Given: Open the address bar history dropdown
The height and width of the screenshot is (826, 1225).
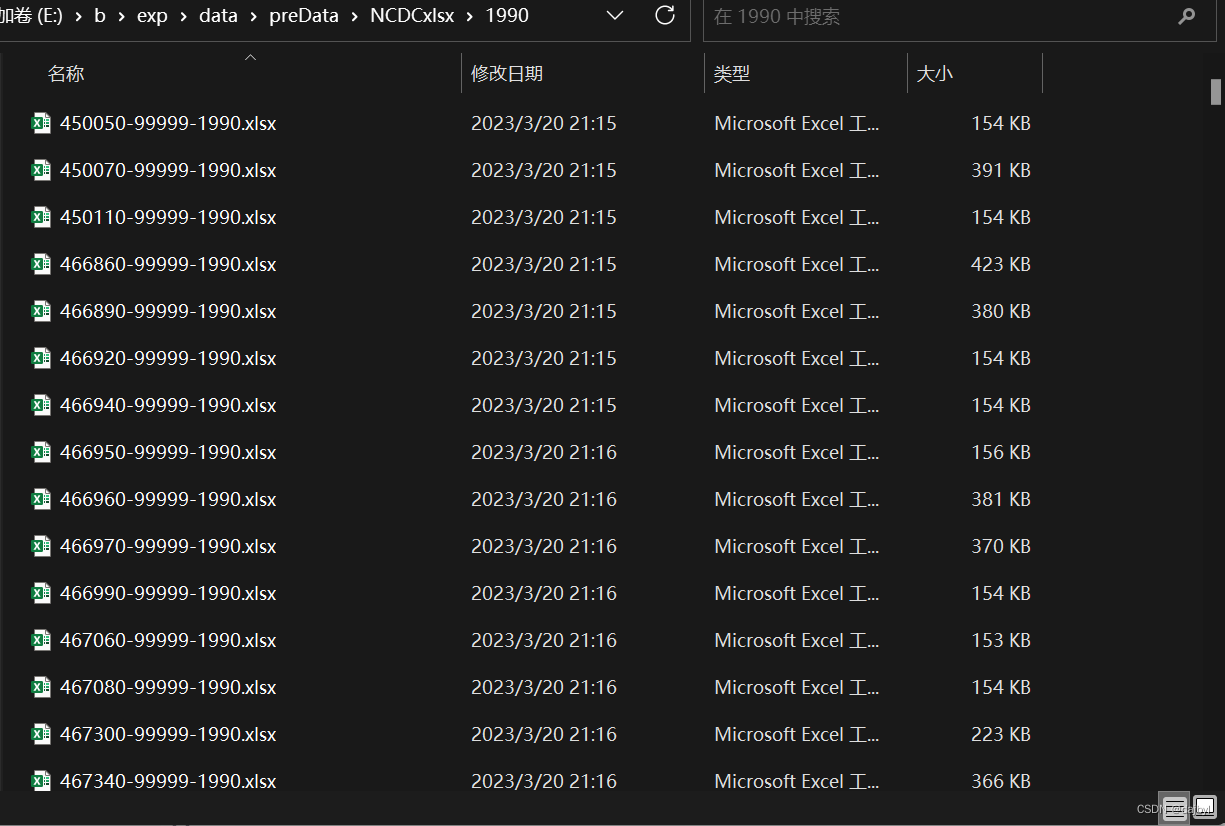Looking at the screenshot, I should click(615, 15).
